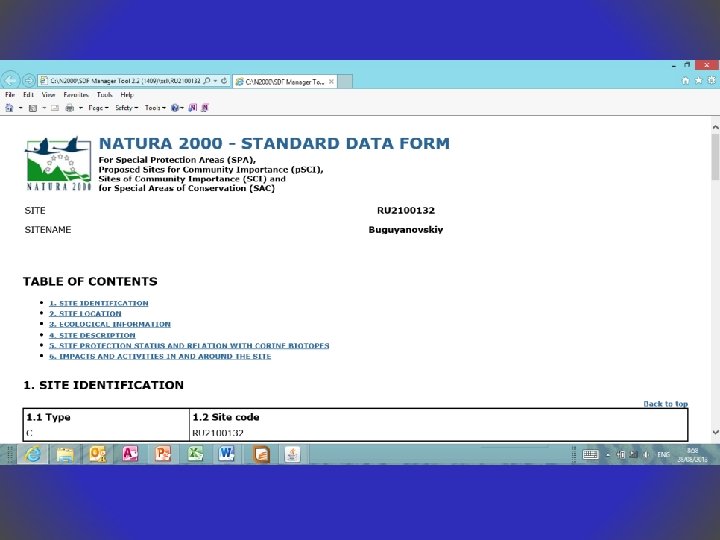Screen dimensions: 720x540
Task: Open the File menu
Action: tap(10, 95)
